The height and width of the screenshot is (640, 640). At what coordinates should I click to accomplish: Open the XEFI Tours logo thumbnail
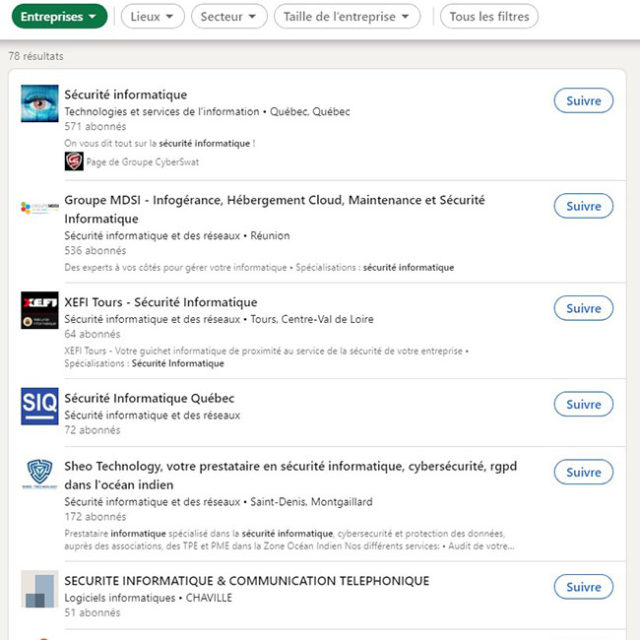coord(40,310)
